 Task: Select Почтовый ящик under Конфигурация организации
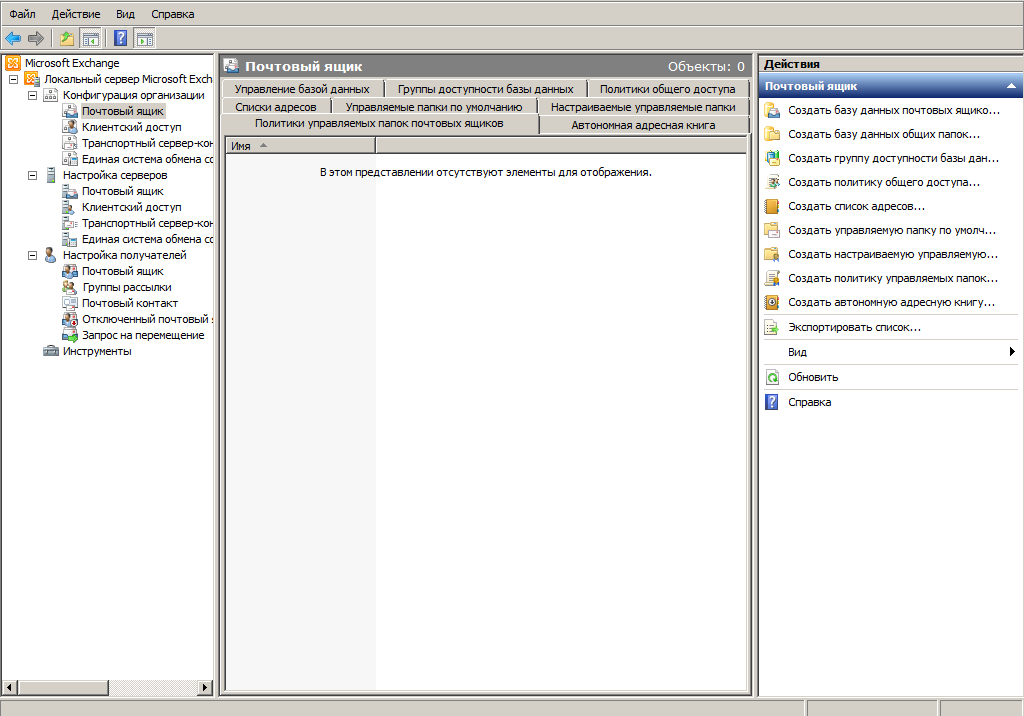122,111
